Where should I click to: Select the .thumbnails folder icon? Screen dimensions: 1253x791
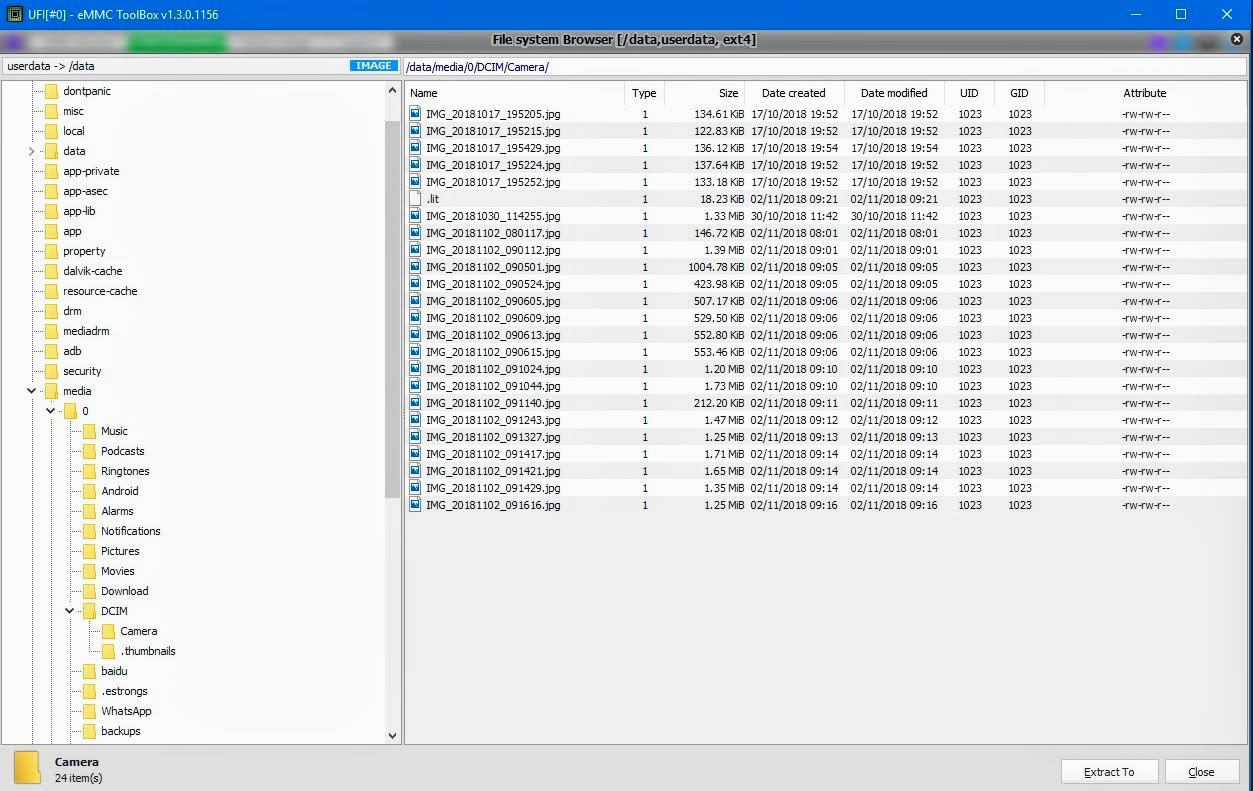click(109, 651)
